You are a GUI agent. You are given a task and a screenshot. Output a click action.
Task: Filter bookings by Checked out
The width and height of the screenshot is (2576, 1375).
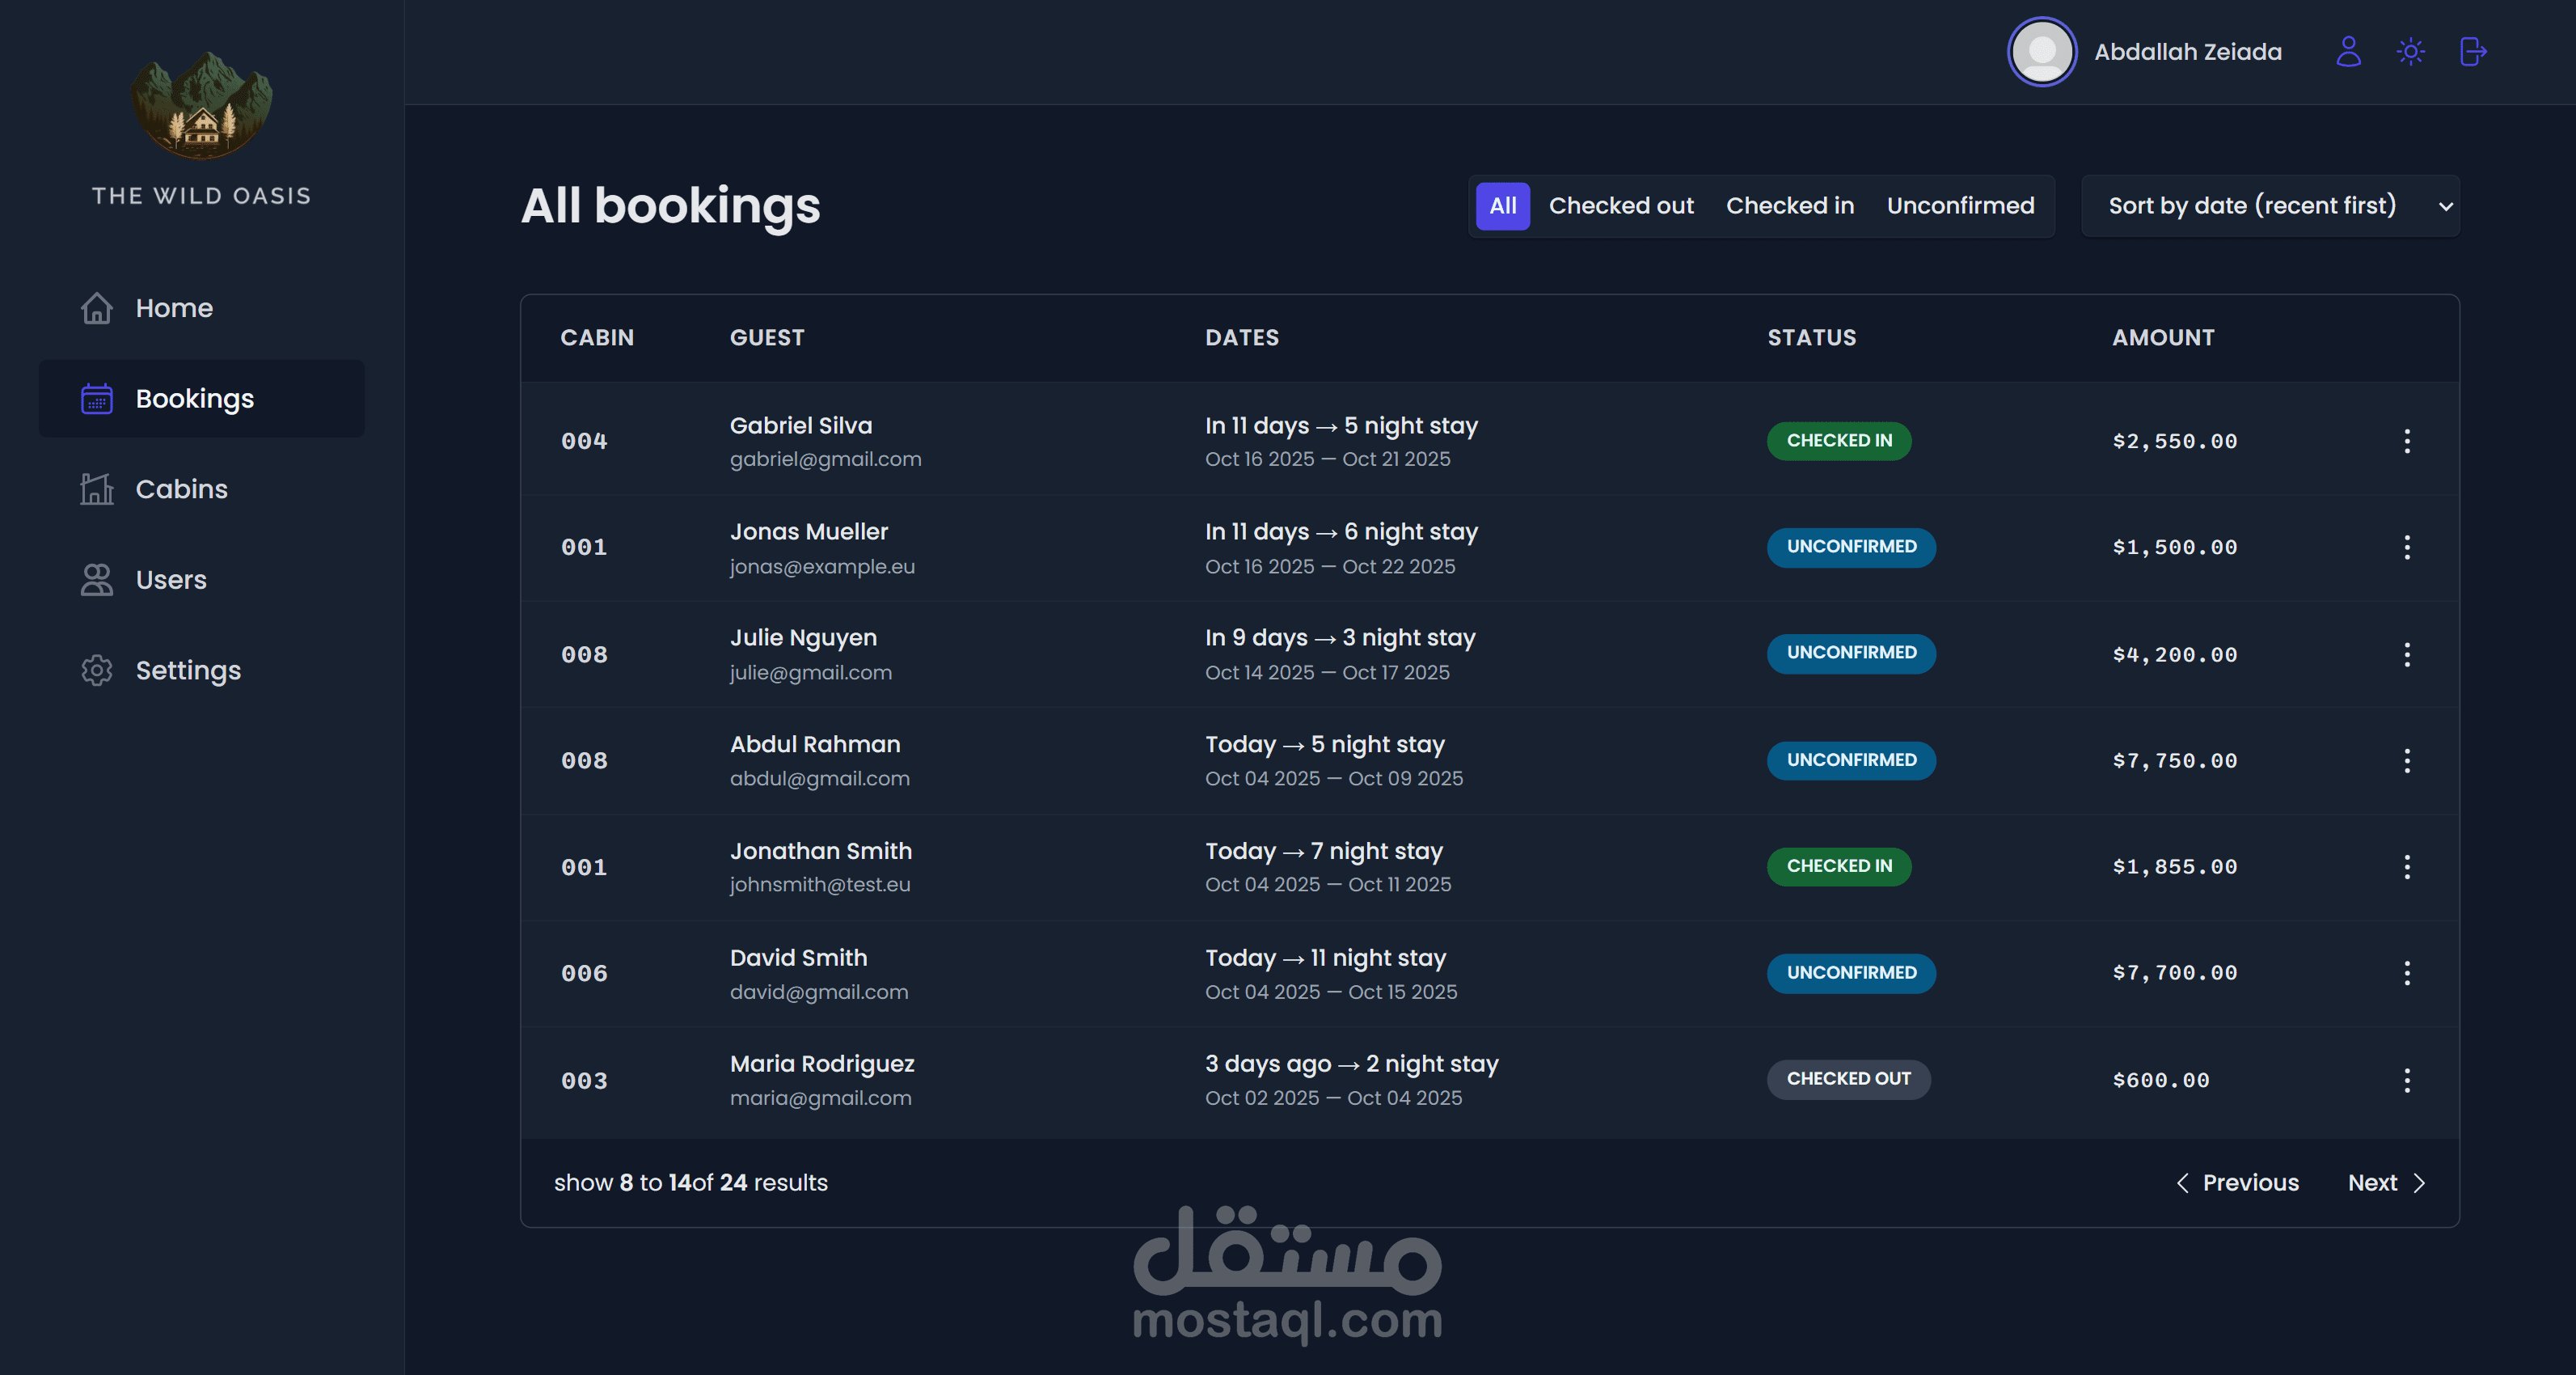pos(1621,206)
